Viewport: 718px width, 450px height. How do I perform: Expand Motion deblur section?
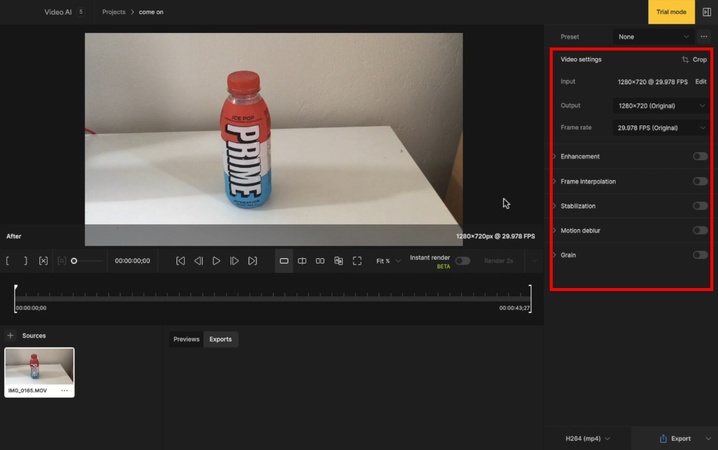click(x=554, y=230)
